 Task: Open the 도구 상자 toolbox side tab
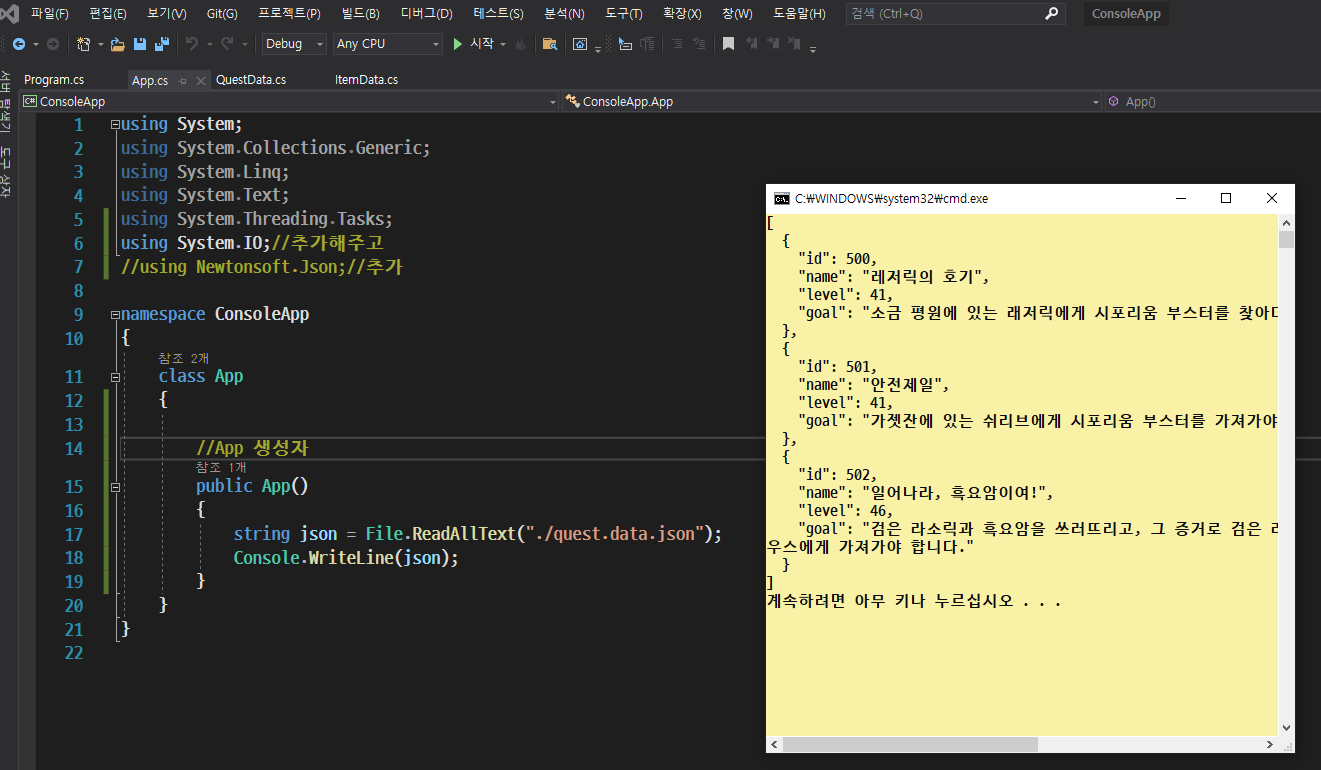coord(6,171)
